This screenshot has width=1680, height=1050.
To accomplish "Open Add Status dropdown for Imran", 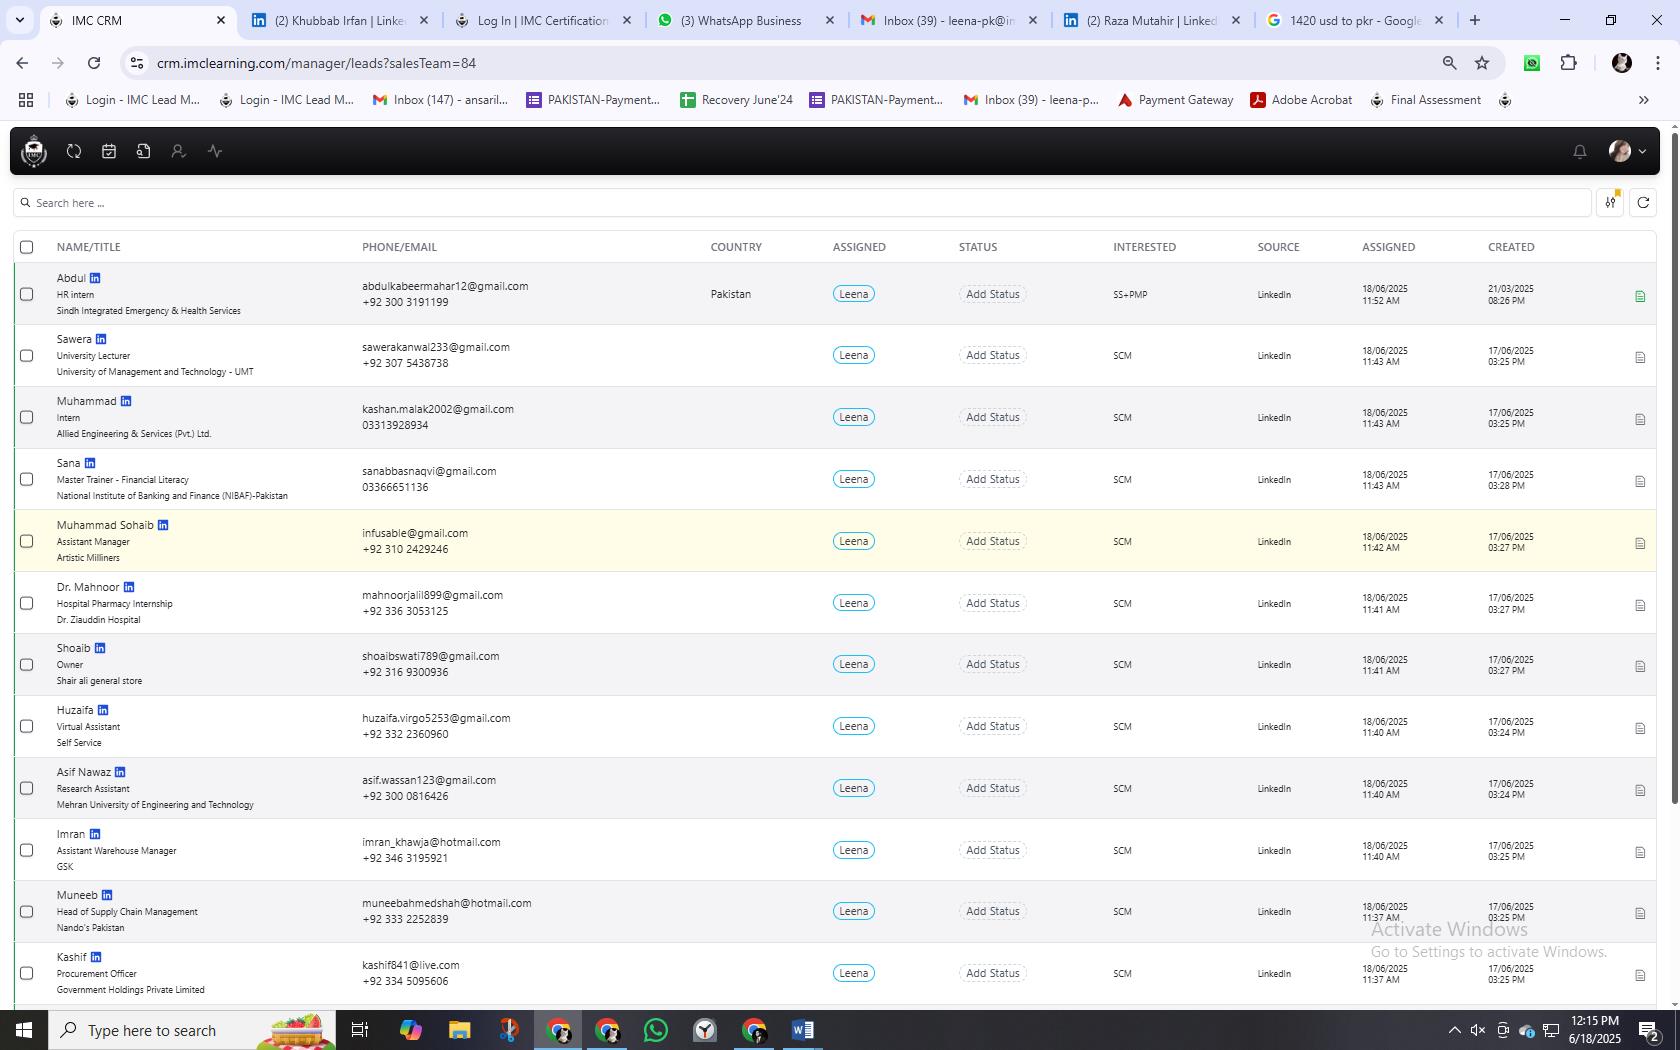I will coord(992,850).
